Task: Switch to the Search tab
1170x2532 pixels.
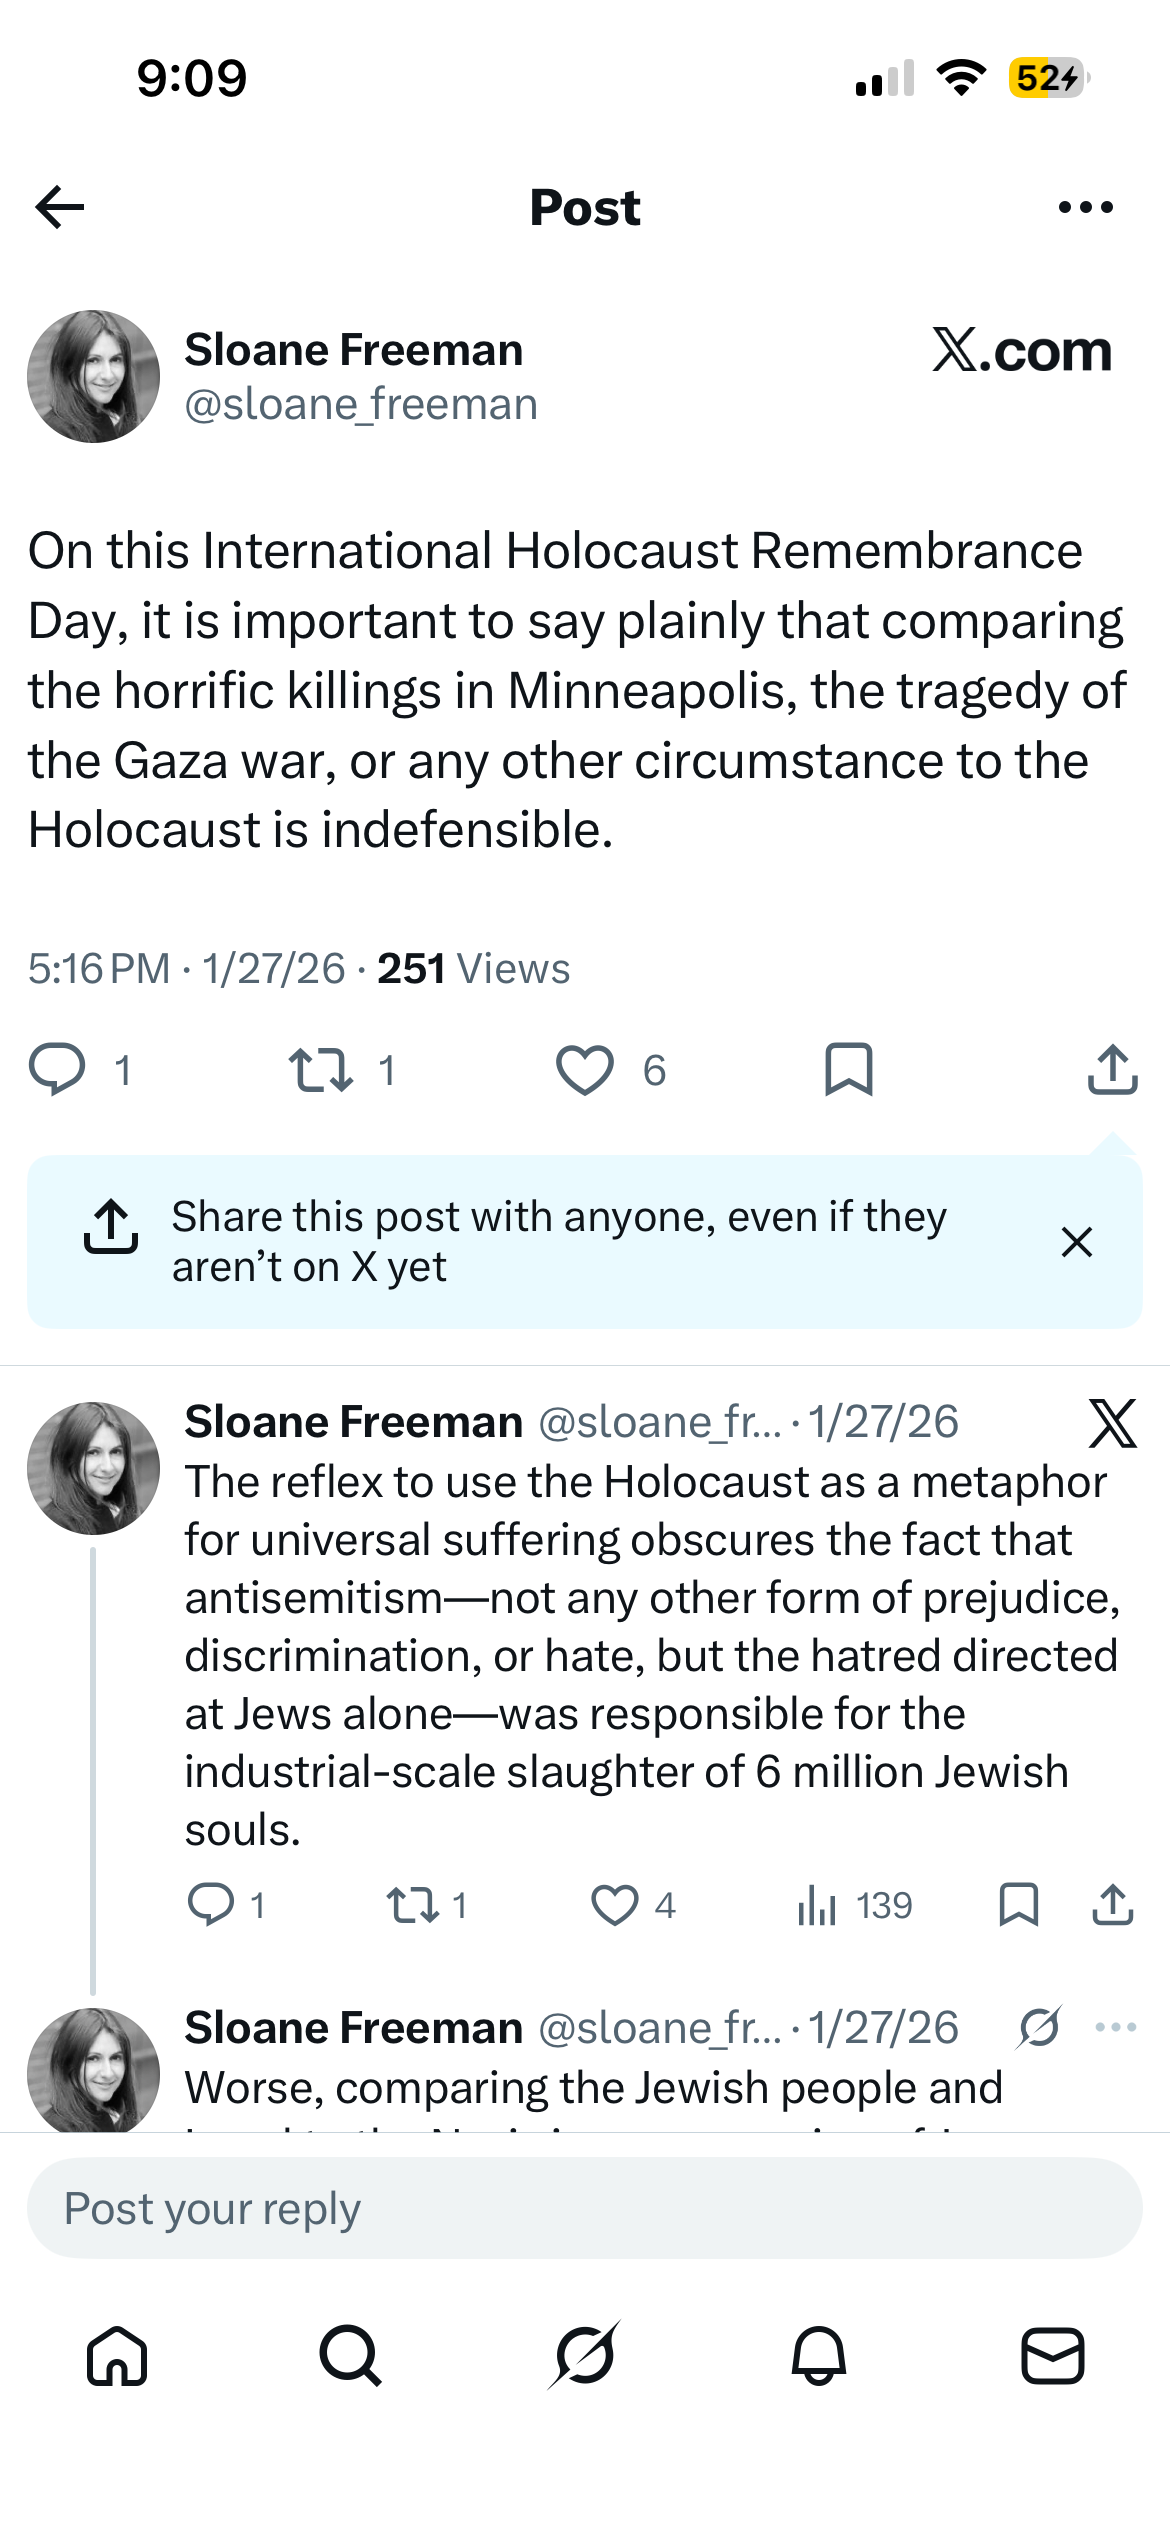Action: click(350, 2355)
